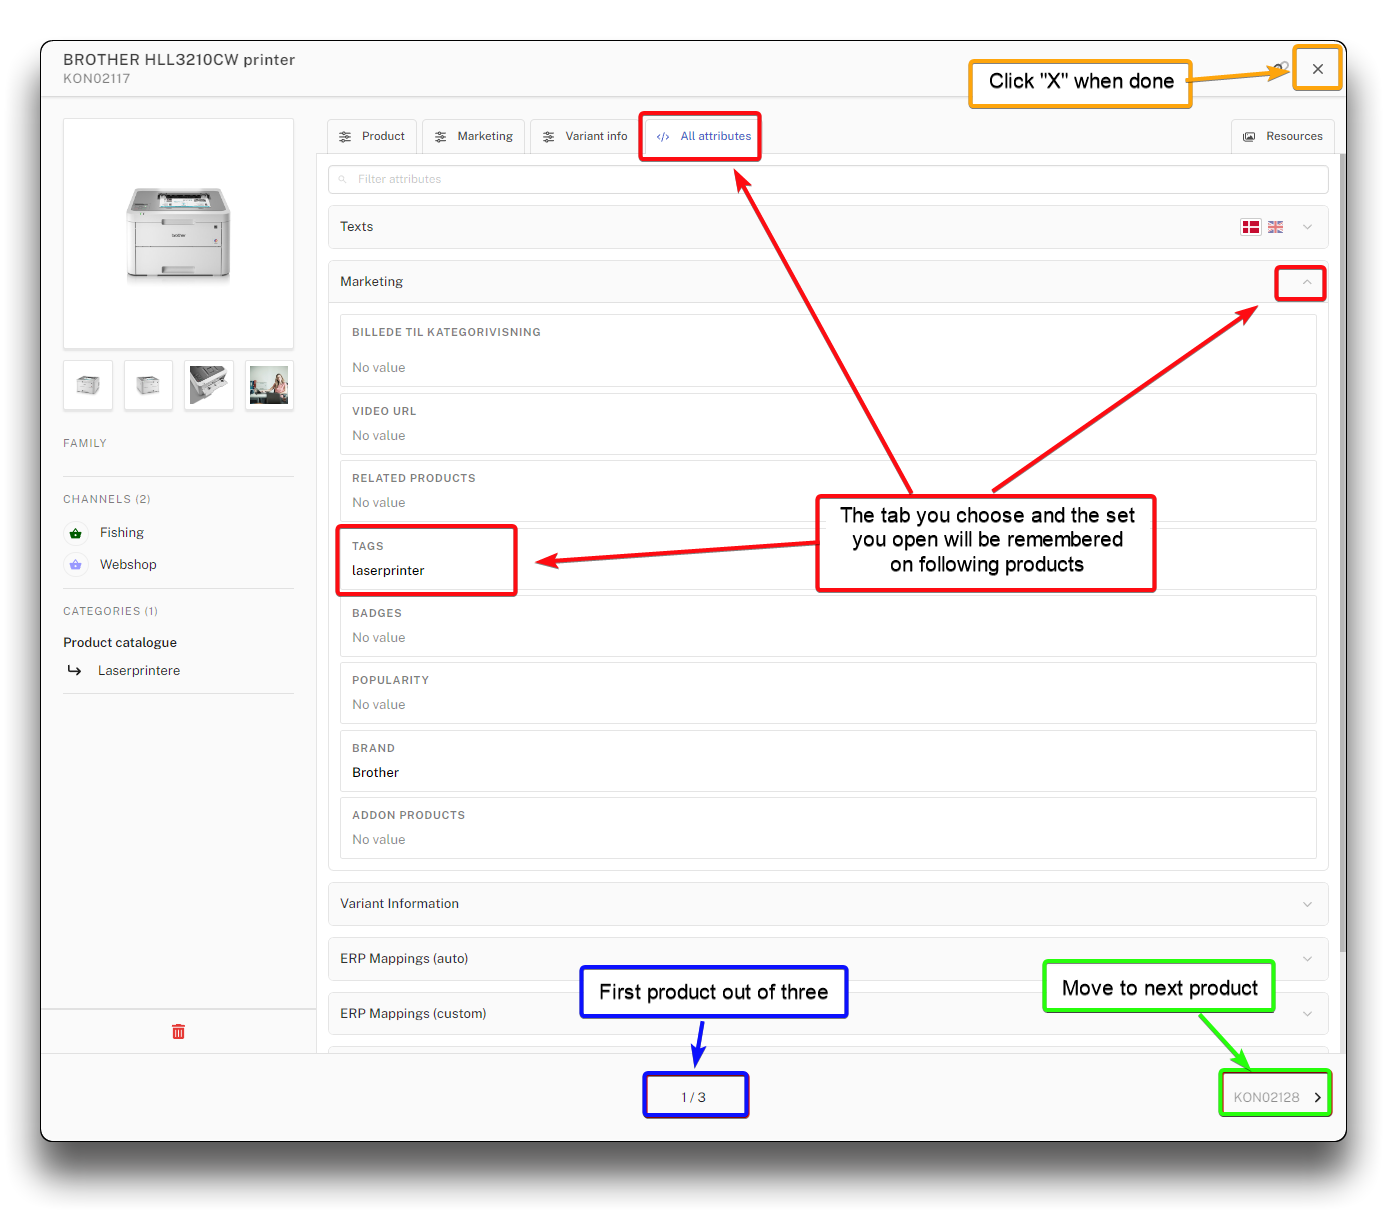Open the Variant info tab

coord(586,137)
